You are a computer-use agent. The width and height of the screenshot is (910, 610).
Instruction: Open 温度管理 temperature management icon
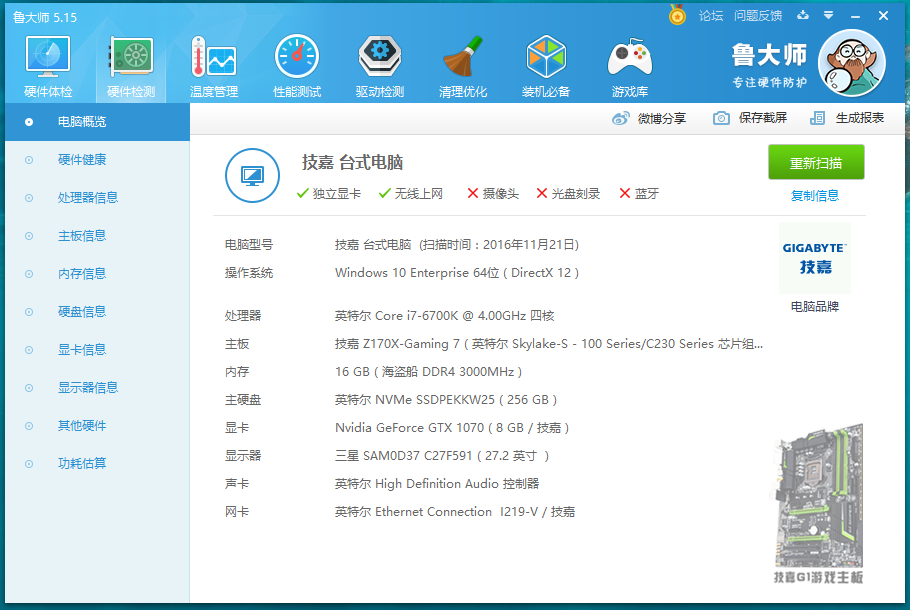(x=214, y=56)
